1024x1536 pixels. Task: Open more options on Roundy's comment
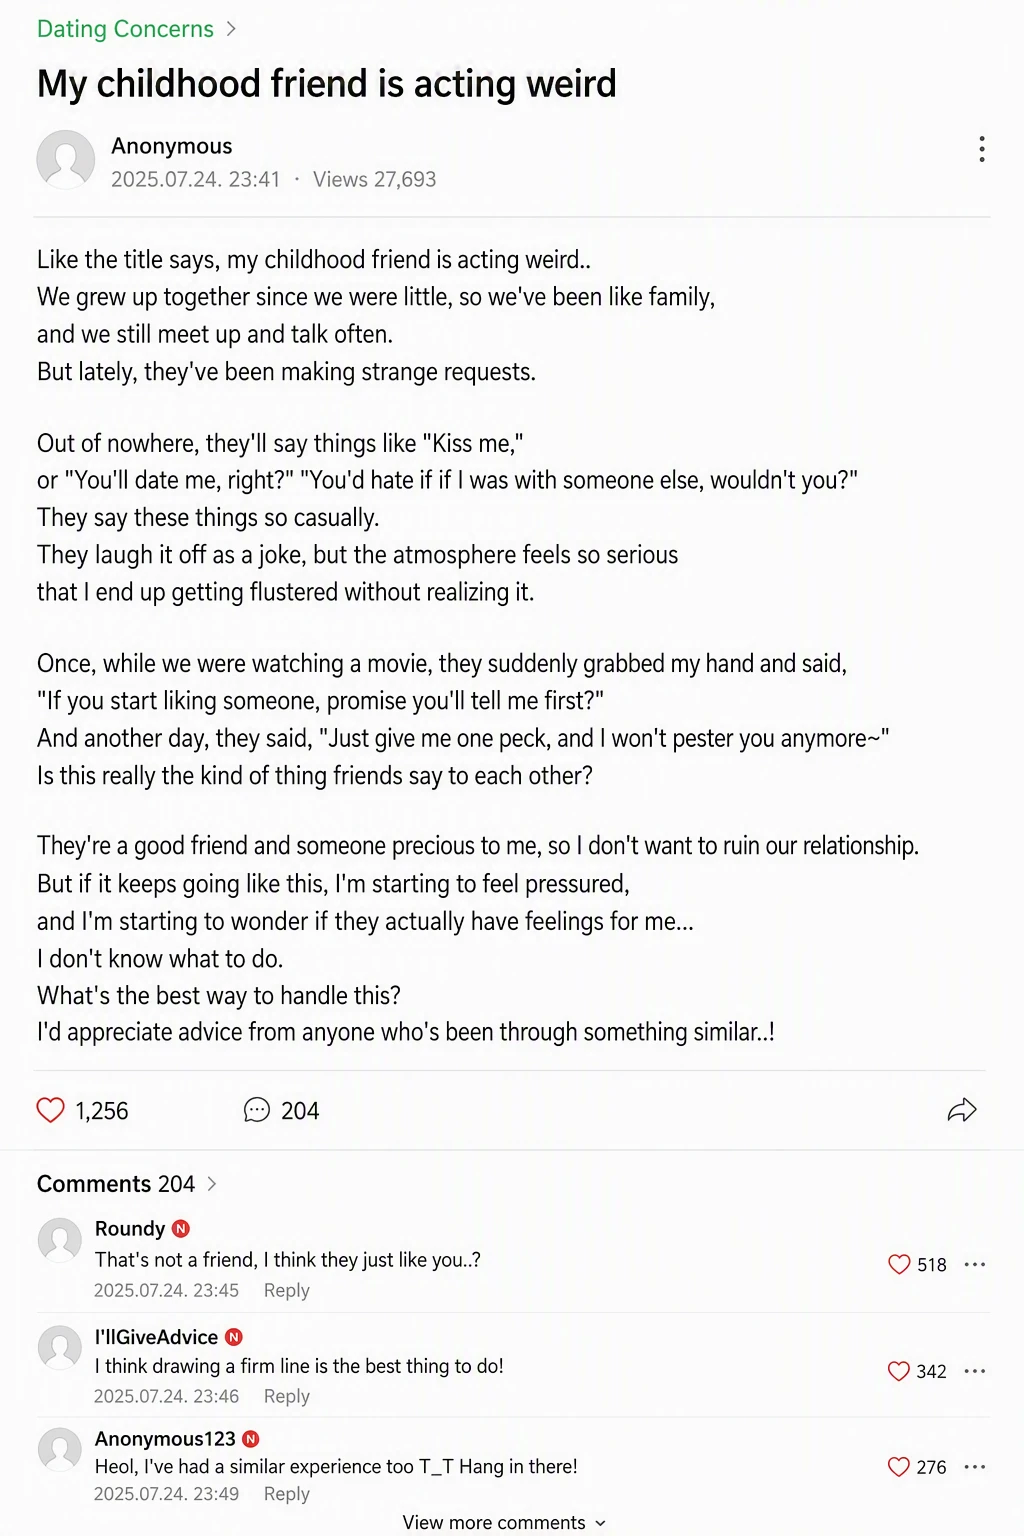pyautogui.click(x=975, y=1264)
